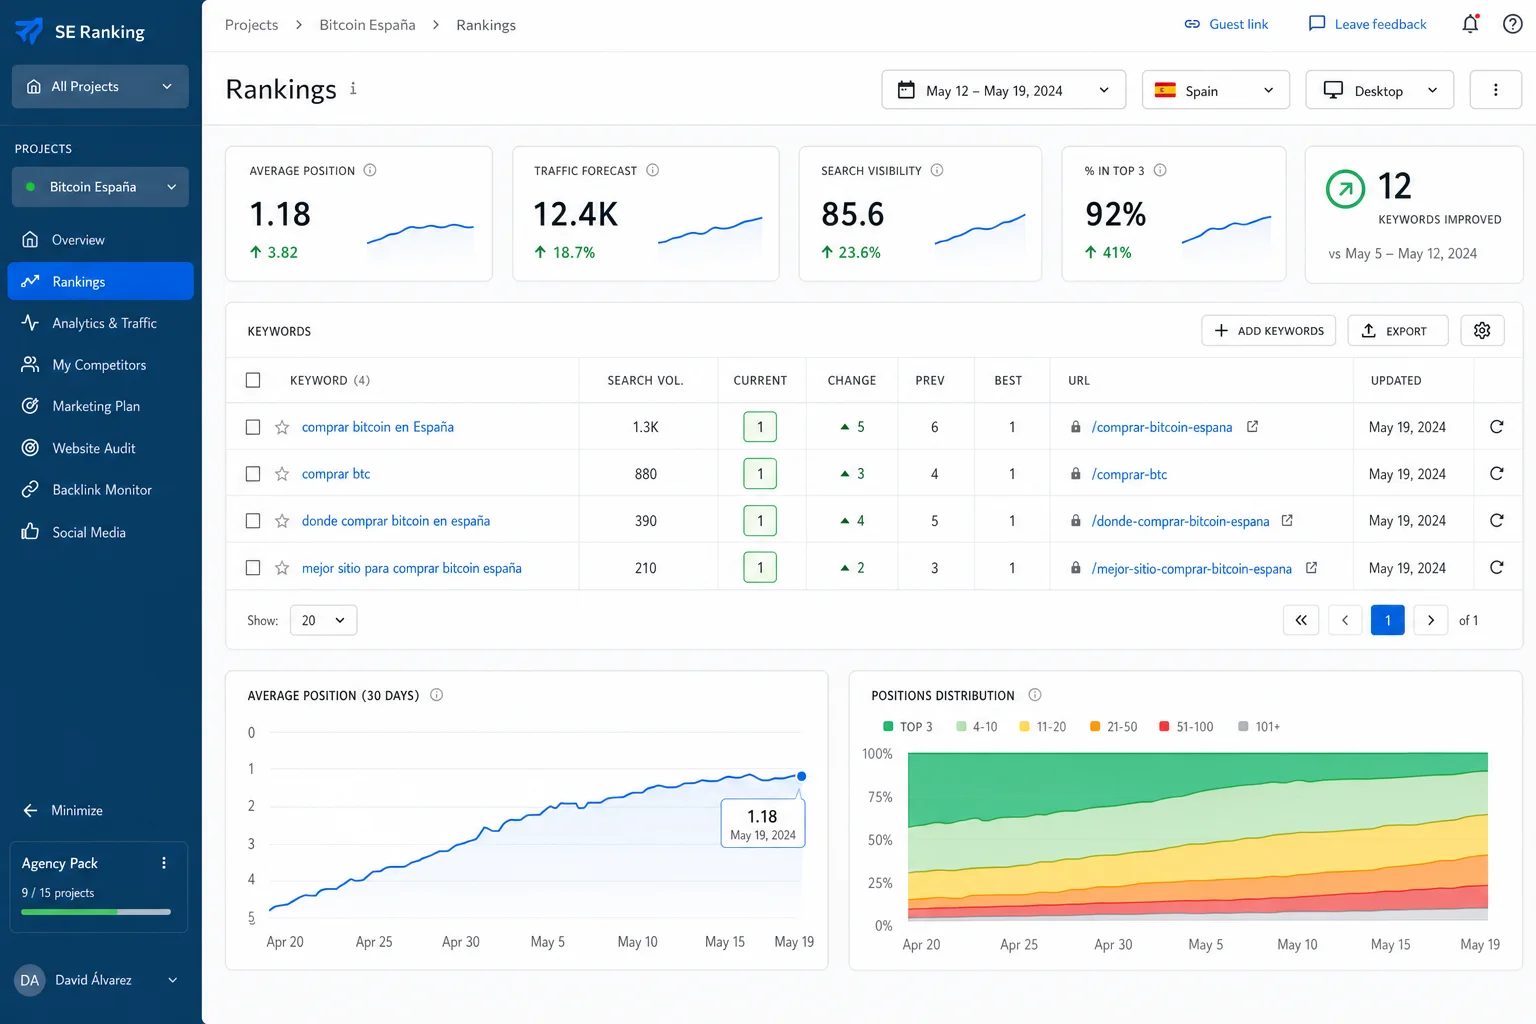Image resolution: width=1536 pixels, height=1024 pixels.
Task: Star 'mejor sitio para comprar bitcoin españa'
Action: 282,568
